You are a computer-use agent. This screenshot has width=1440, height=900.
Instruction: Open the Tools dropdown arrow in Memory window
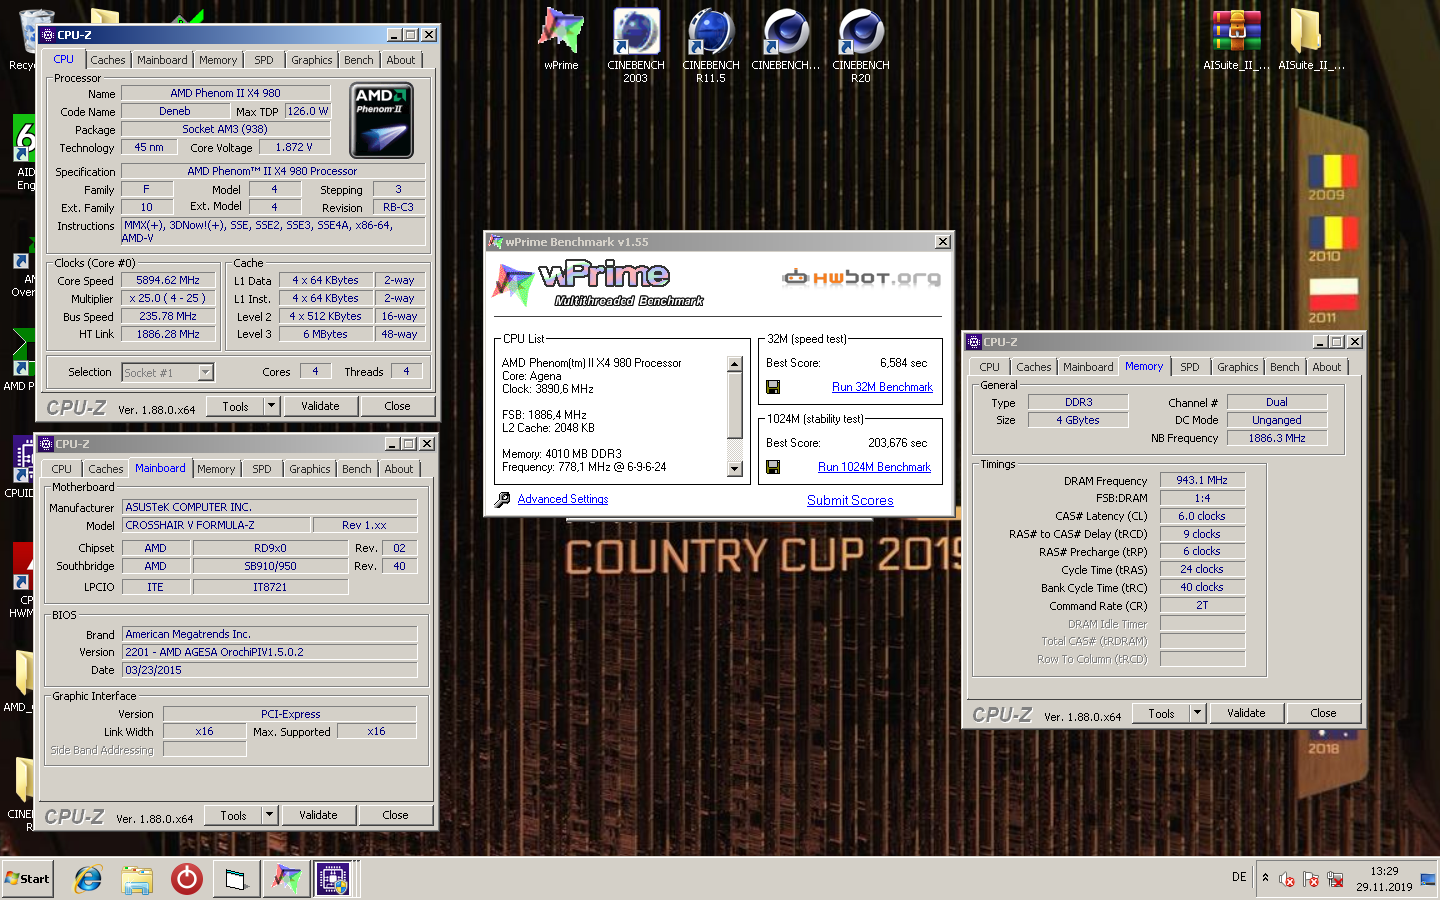1197,713
